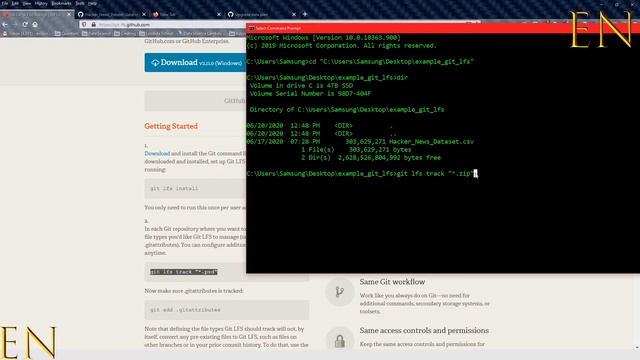Click the 'Directory of' path line in terminal
The width and height of the screenshot is (640, 360).
347,109
